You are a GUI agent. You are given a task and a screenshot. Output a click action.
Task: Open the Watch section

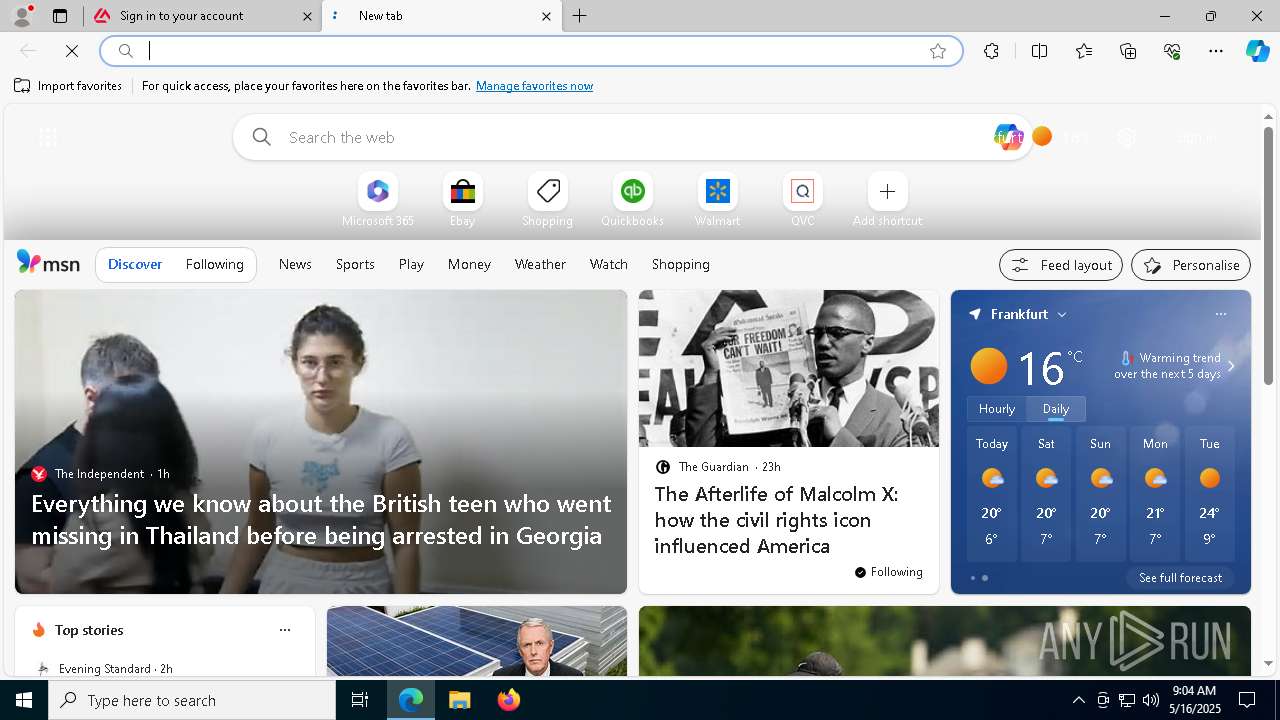point(609,264)
